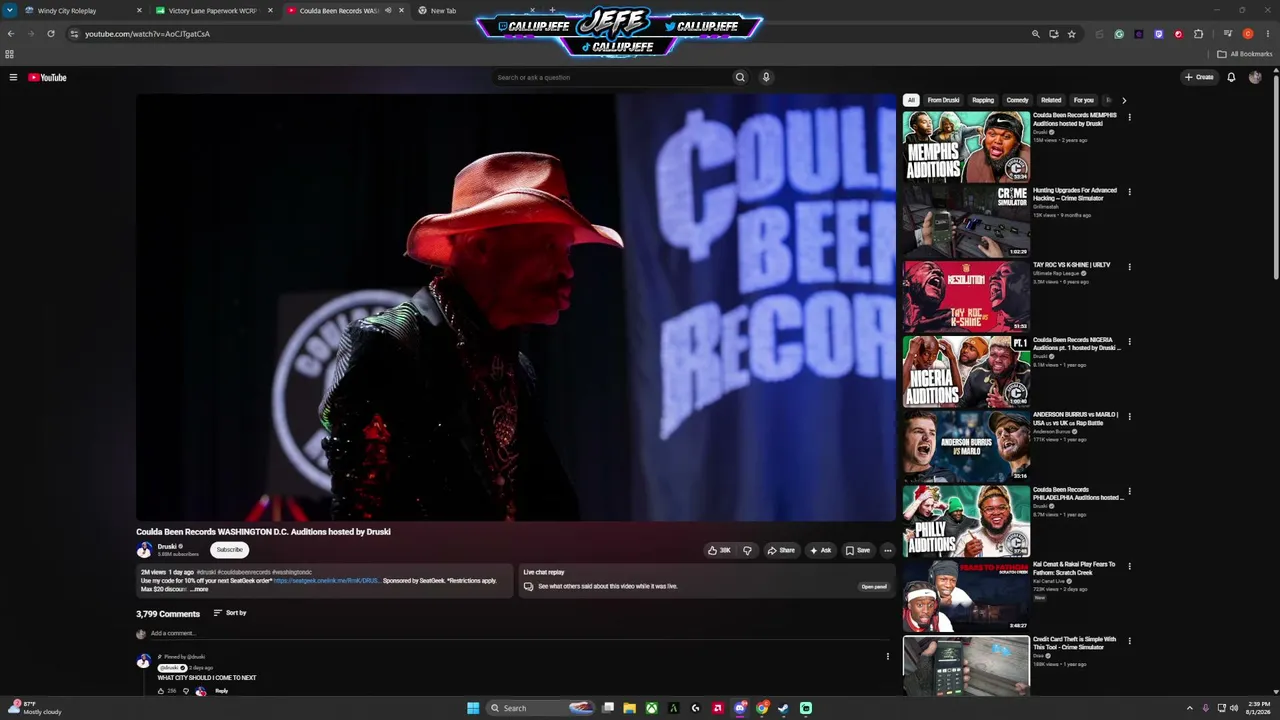Switch to Victory Lane Paperwork tab
This screenshot has width=1280, height=720.
214,11
